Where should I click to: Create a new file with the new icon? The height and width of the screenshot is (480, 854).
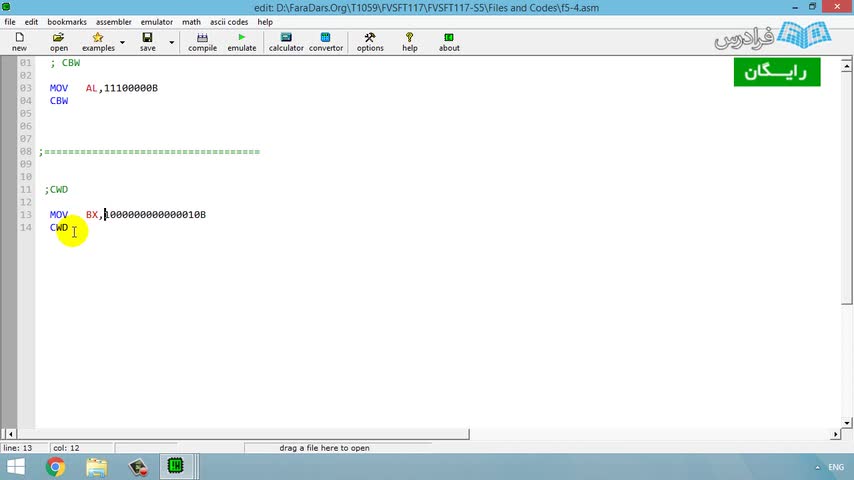[20, 41]
